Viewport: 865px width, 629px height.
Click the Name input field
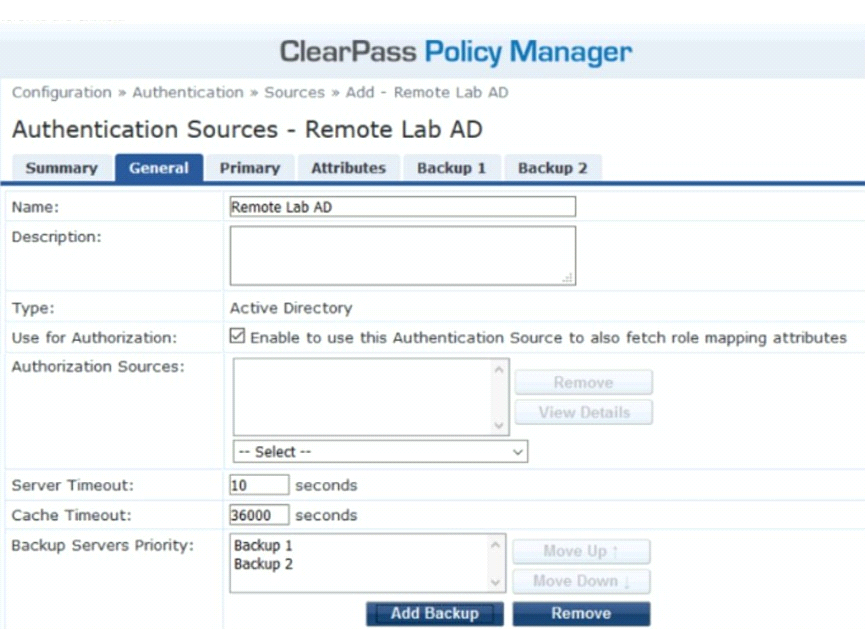pyautogui.click(x=403, y=207)
